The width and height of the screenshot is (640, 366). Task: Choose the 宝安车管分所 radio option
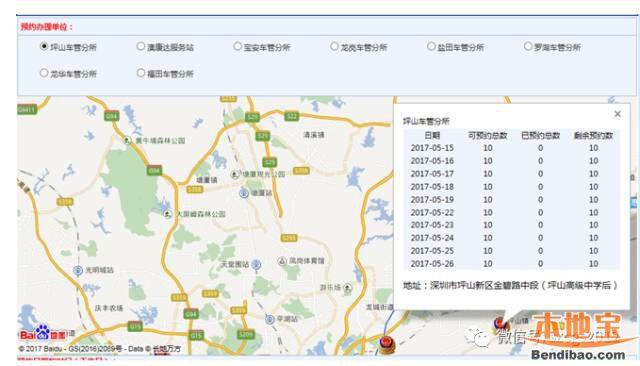click(x=238, y=46)
